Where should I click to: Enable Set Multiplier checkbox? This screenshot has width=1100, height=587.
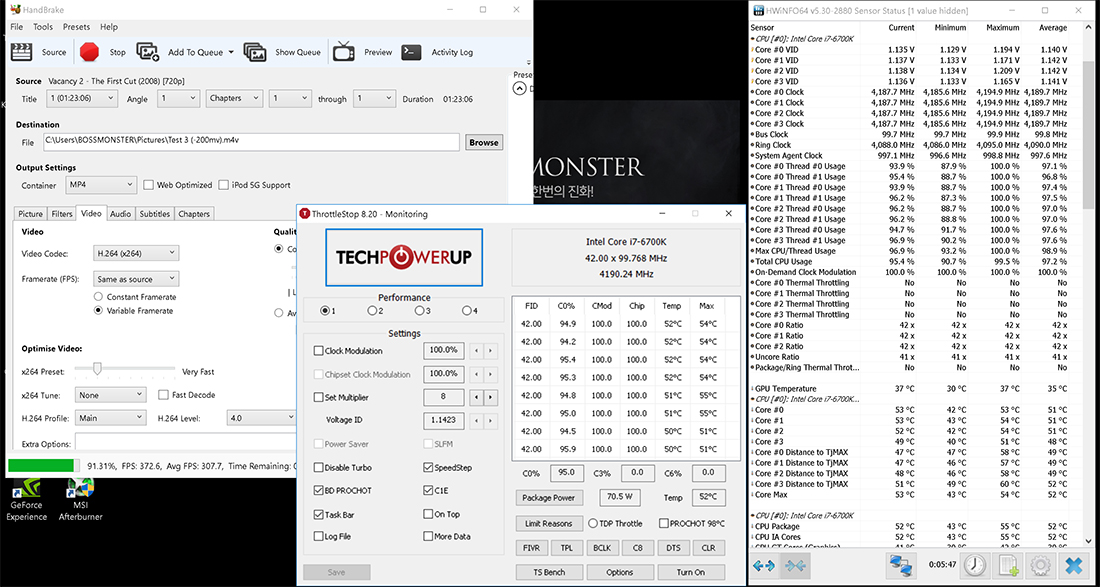319,398
